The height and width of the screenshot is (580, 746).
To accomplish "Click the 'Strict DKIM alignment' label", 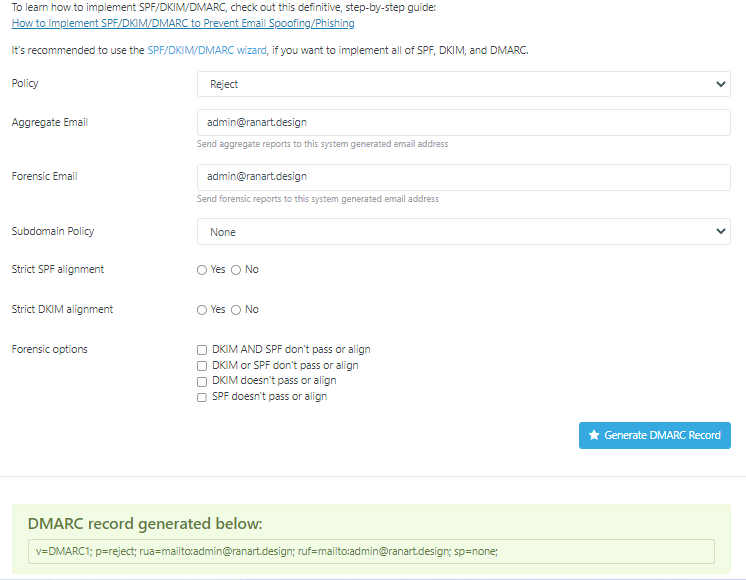I will pyautogui.click(x=62, y=309).
